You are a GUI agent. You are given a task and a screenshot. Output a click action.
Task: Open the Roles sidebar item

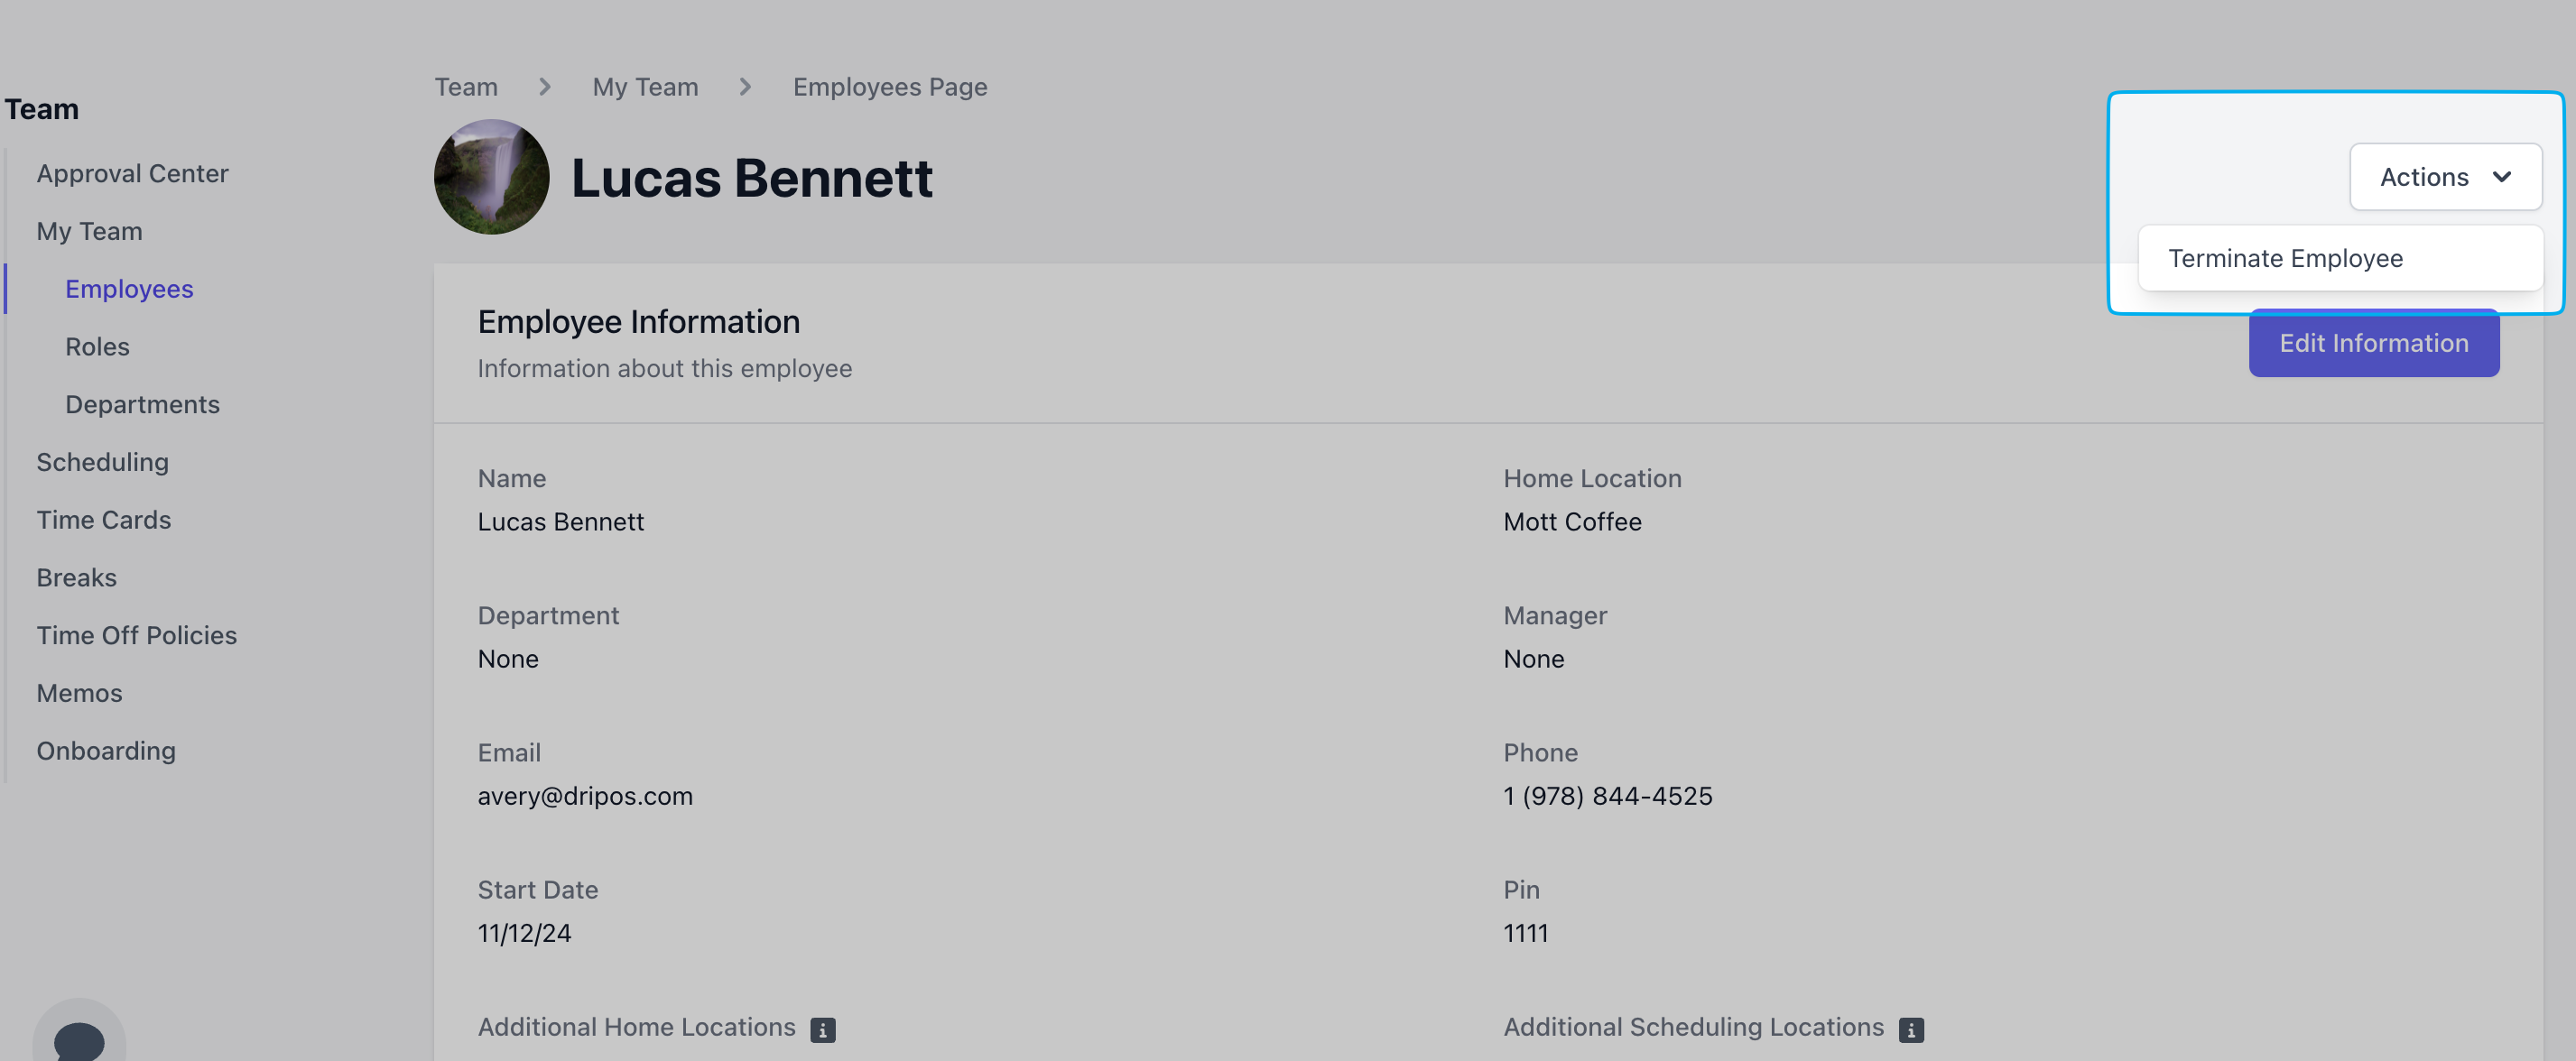tap(97, 347)
